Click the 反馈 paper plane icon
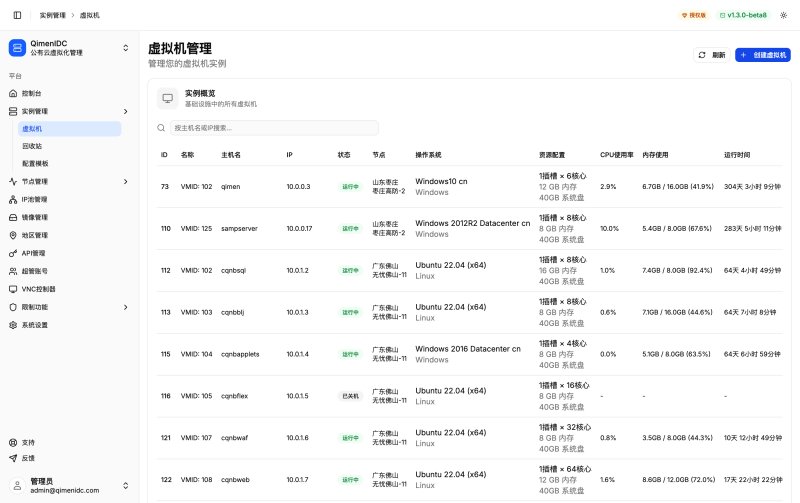The image size is (800, 503). [13, 458]
